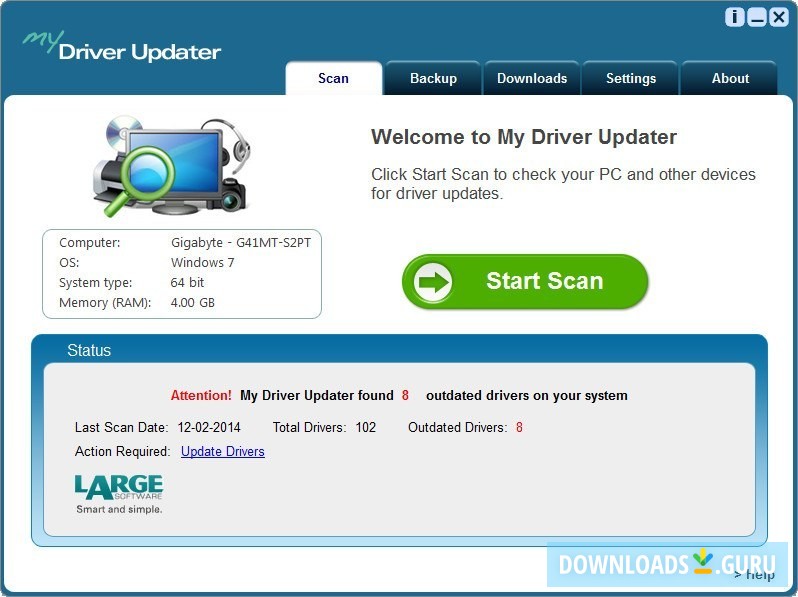Click the '64 bit' system type value
The image size is (798, 597).
pos(187,282)
